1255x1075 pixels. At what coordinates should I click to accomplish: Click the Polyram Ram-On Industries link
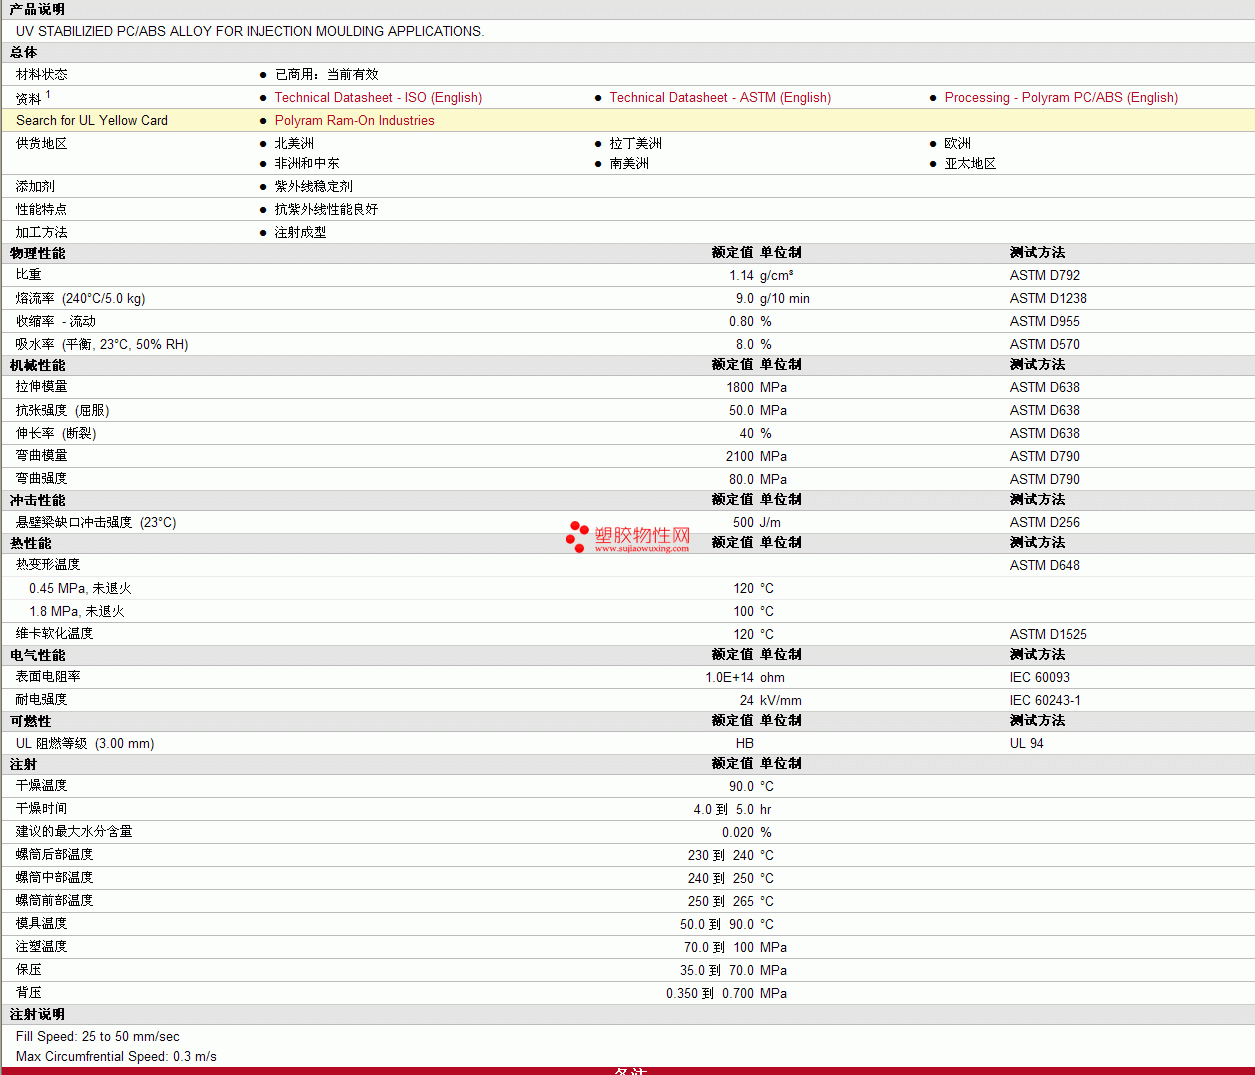354,121
